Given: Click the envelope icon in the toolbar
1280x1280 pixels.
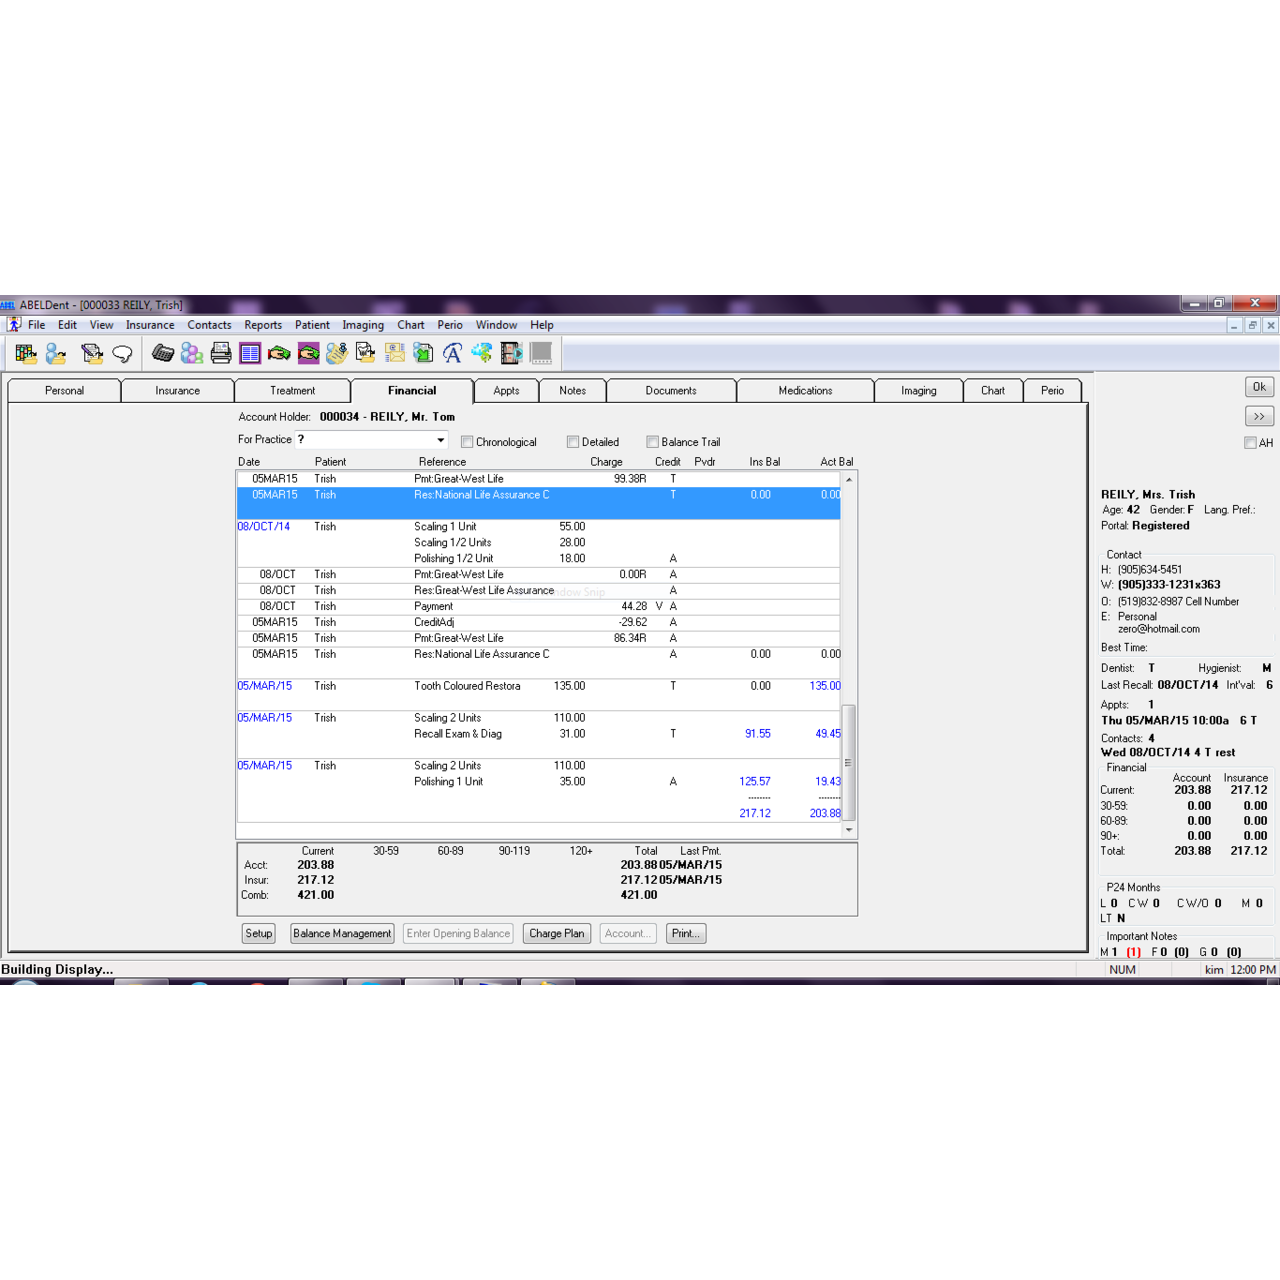Looking at the screenshot, I should pyautogui.click(x=395, y=353).
